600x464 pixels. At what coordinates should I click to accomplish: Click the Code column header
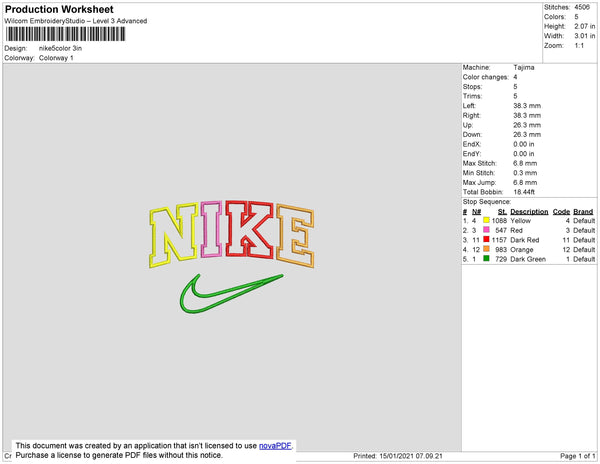(x=561, y=212)
